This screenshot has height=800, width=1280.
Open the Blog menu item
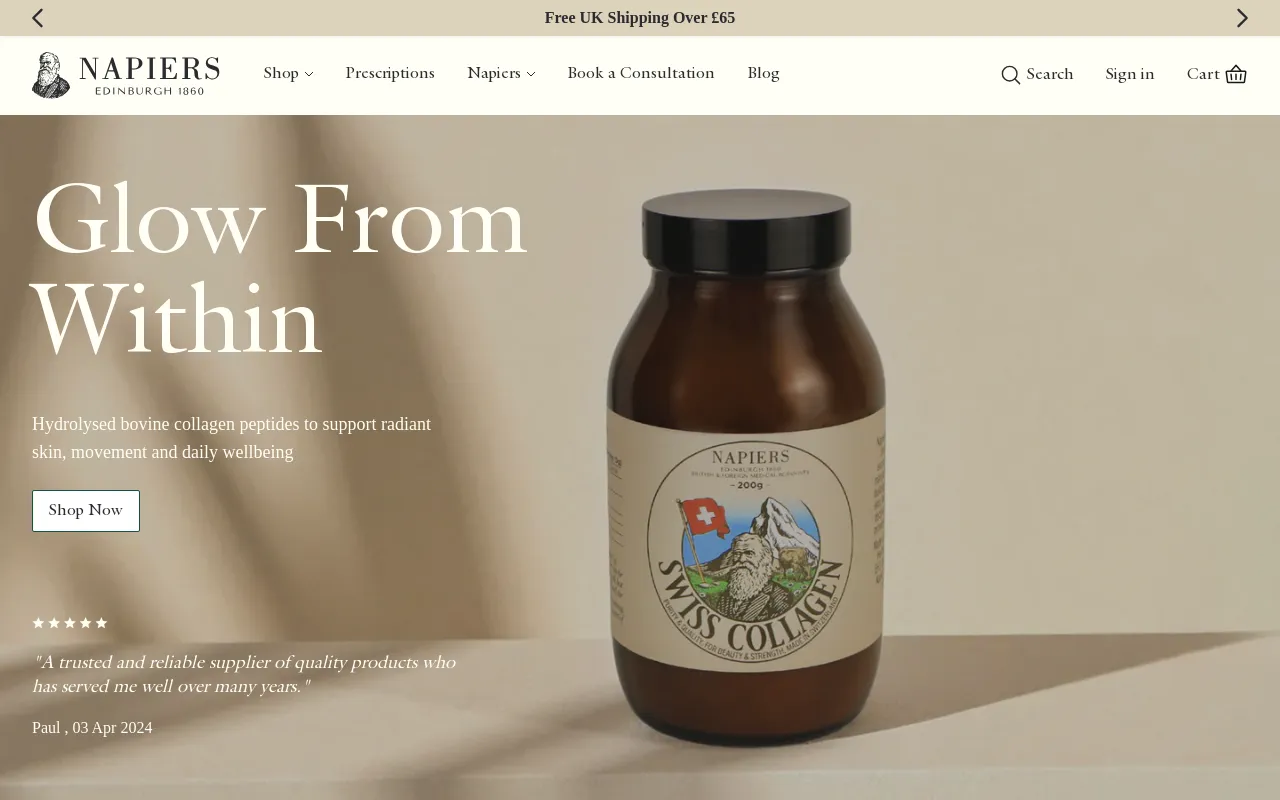click(763, 73)
